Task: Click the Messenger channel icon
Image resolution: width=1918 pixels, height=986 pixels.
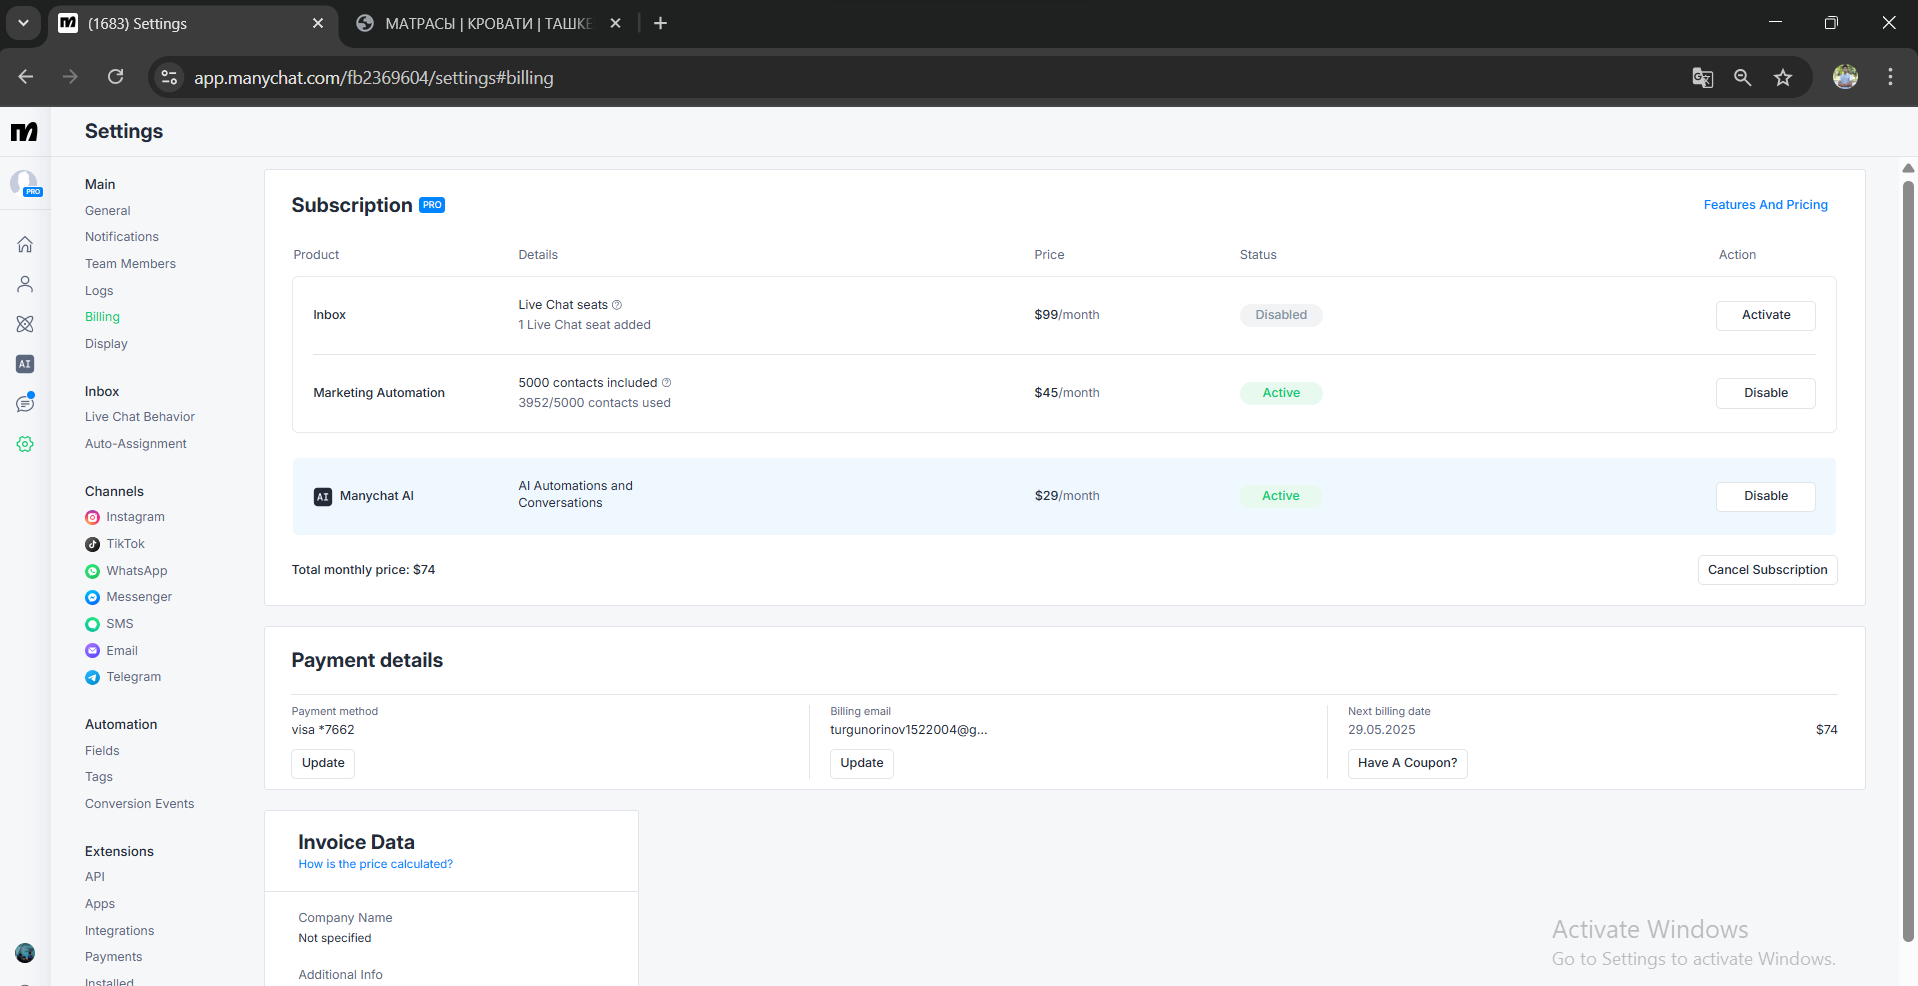Action: click(92, 597)
